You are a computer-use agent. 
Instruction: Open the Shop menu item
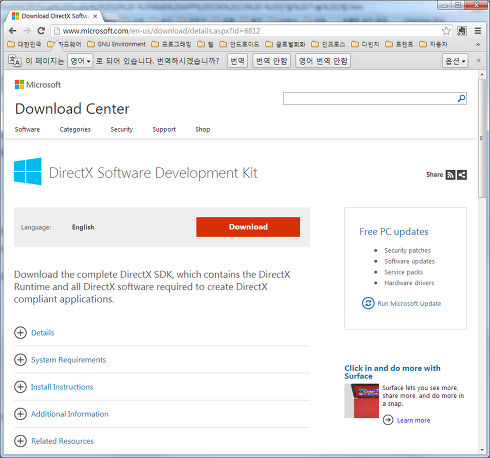[203, 129]
